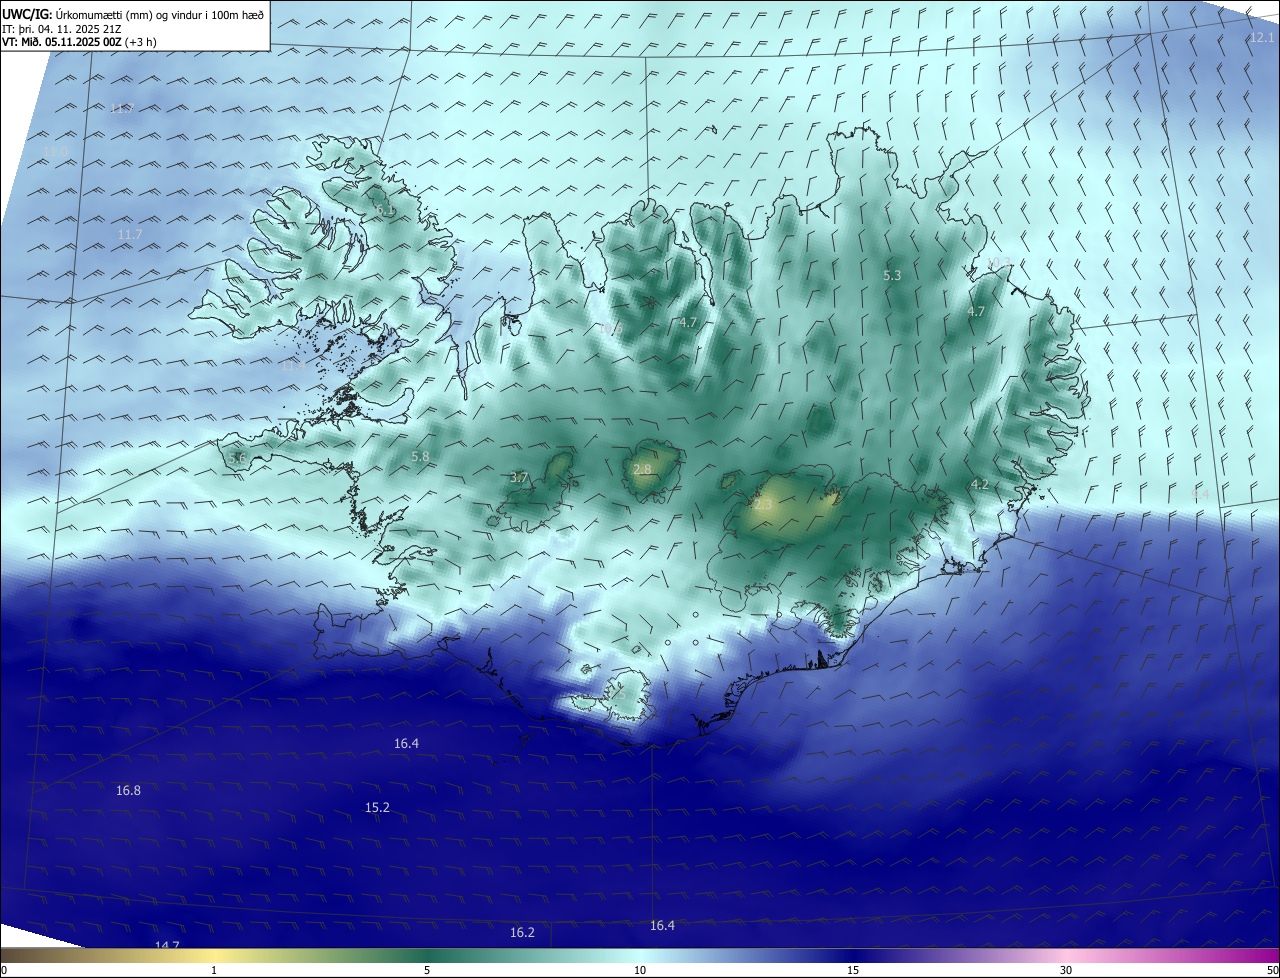
Task: Click the 4.2 map value label
Action: point(980,485)
